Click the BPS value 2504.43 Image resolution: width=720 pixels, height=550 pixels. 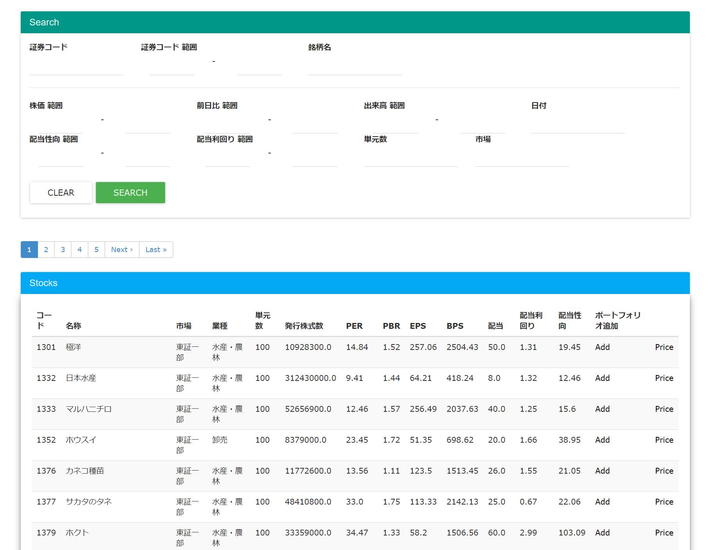(462, 347)
